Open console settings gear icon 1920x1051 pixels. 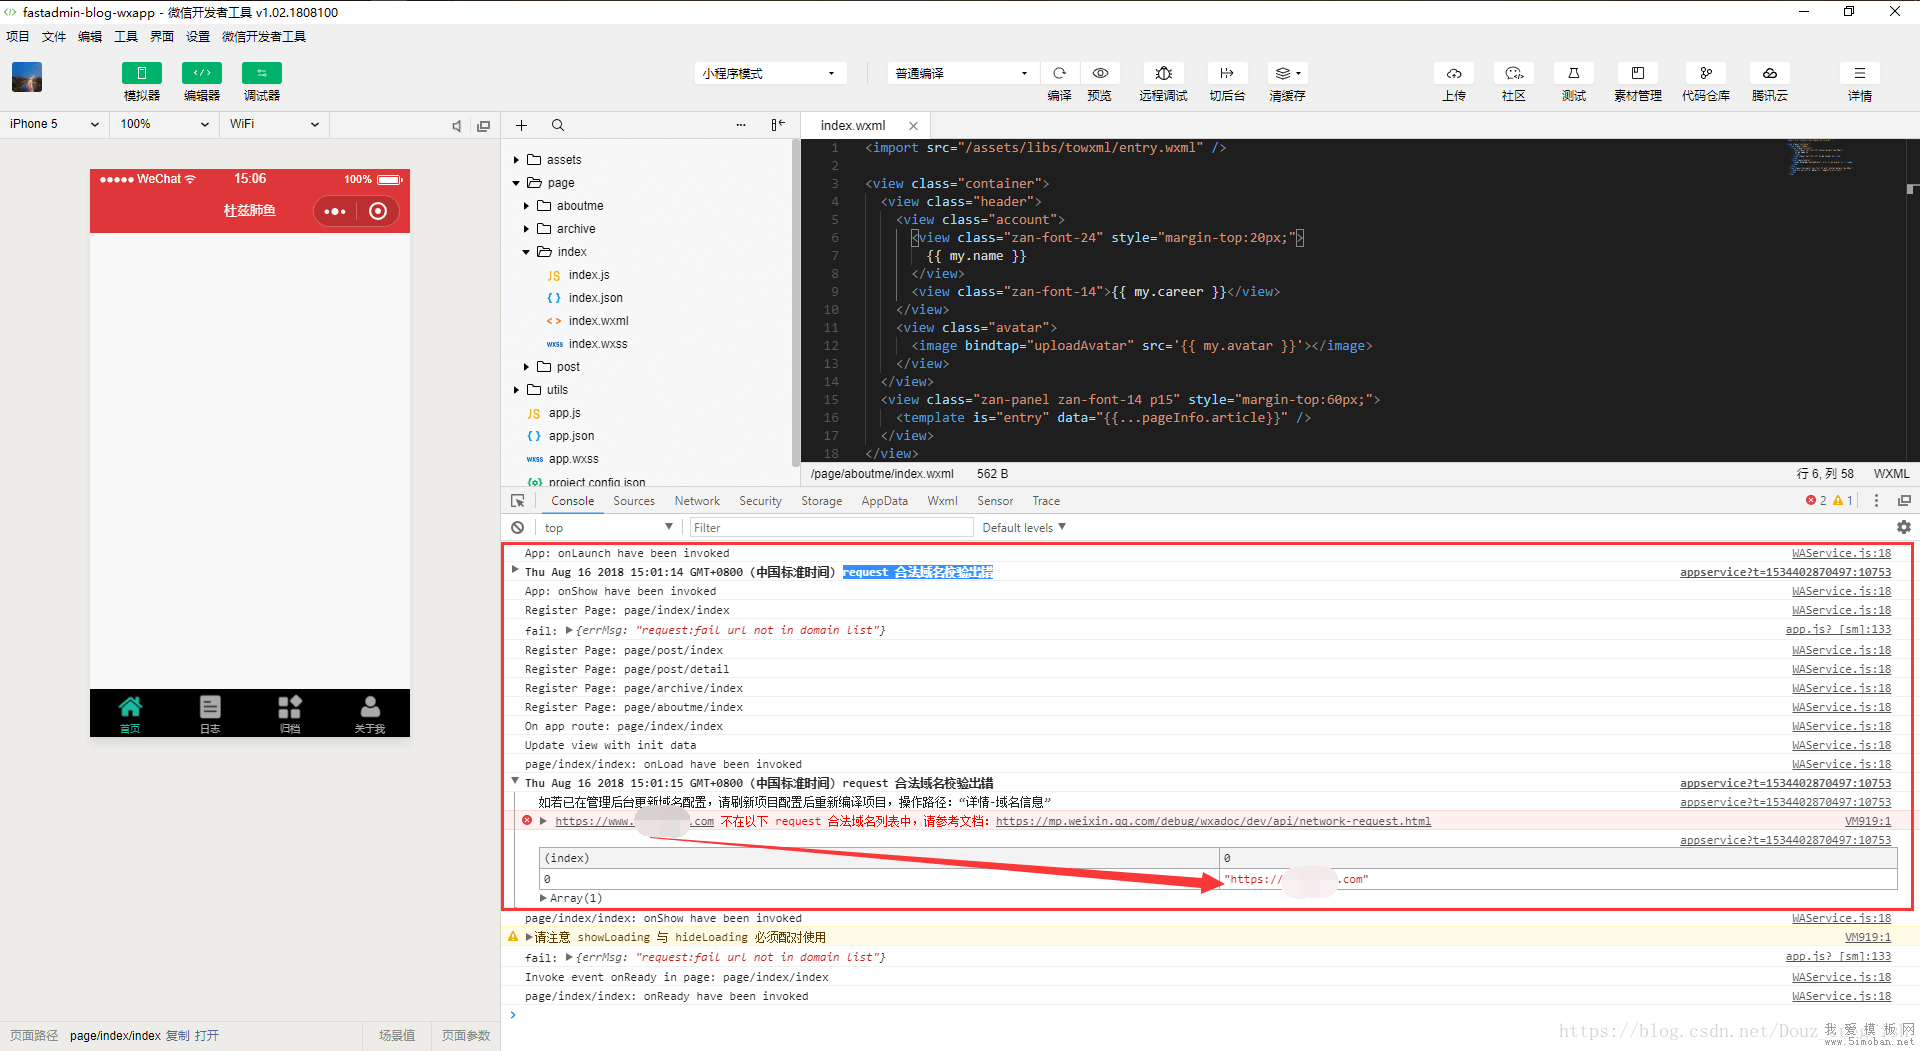[1903, 527]
